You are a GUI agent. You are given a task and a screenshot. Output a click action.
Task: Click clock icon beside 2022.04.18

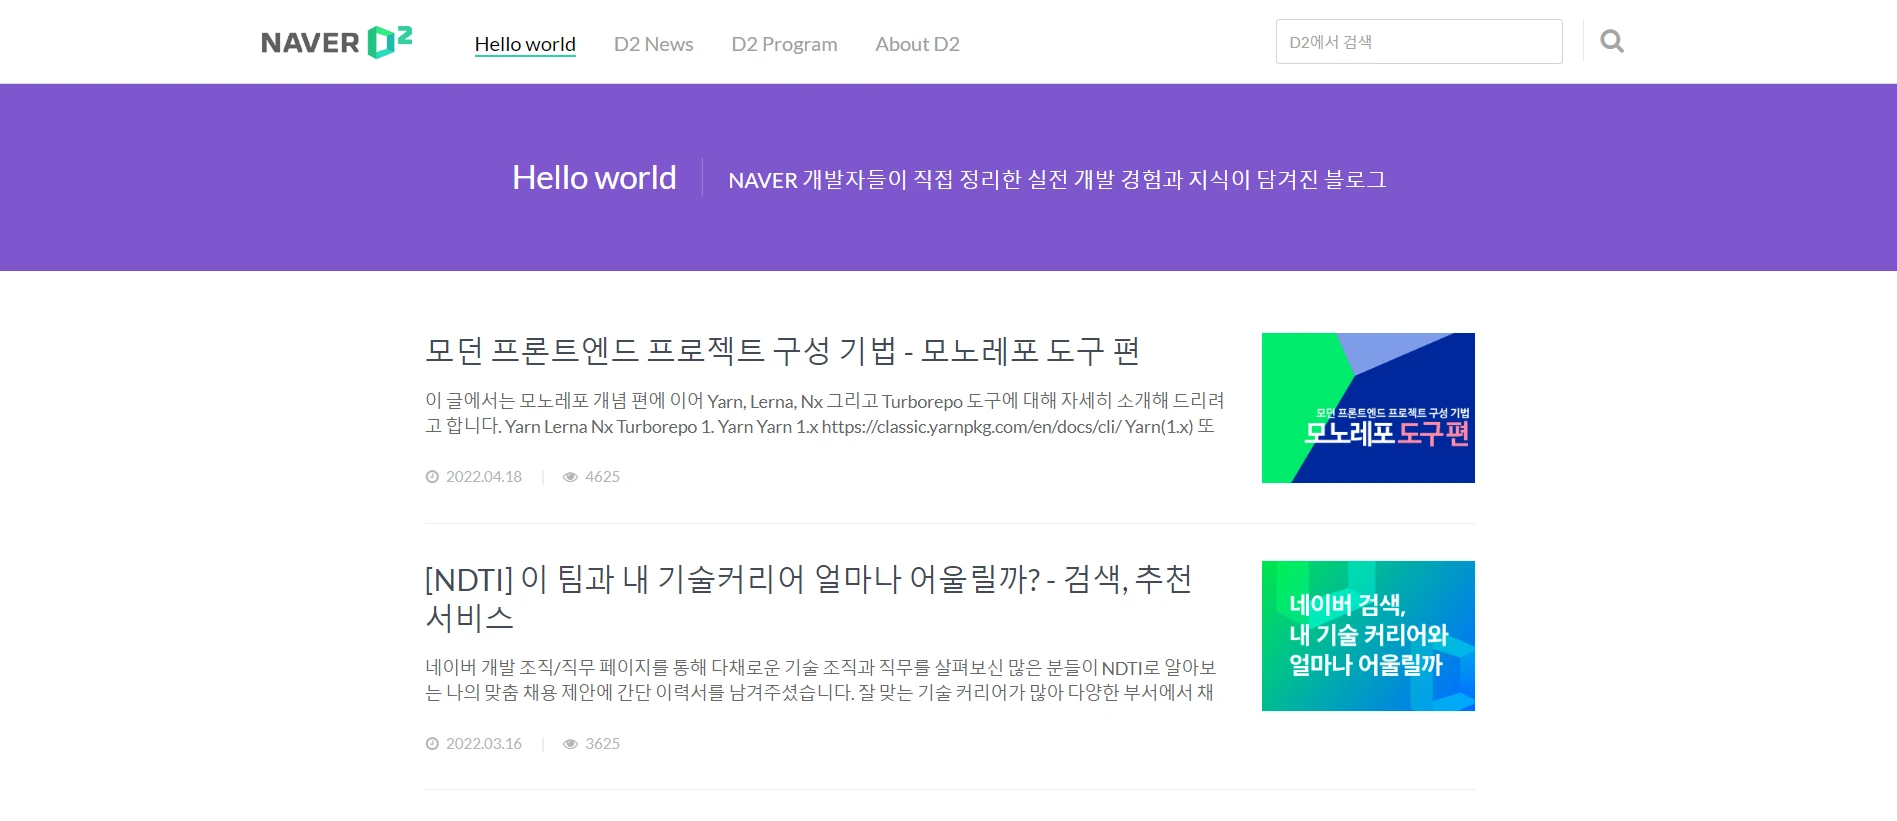(x=432, y=477)
